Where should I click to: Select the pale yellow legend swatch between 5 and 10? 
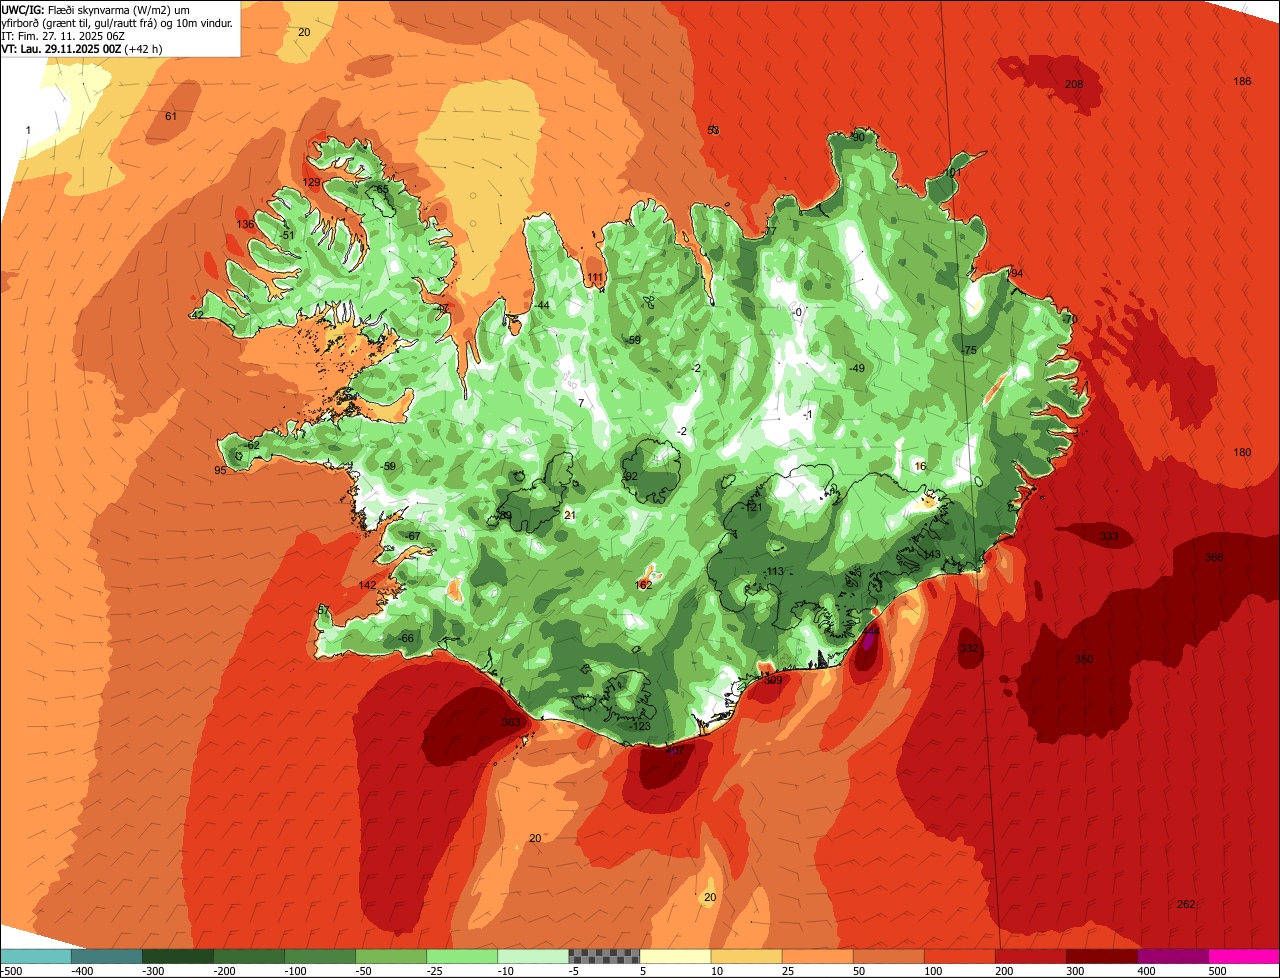point(675,956)
